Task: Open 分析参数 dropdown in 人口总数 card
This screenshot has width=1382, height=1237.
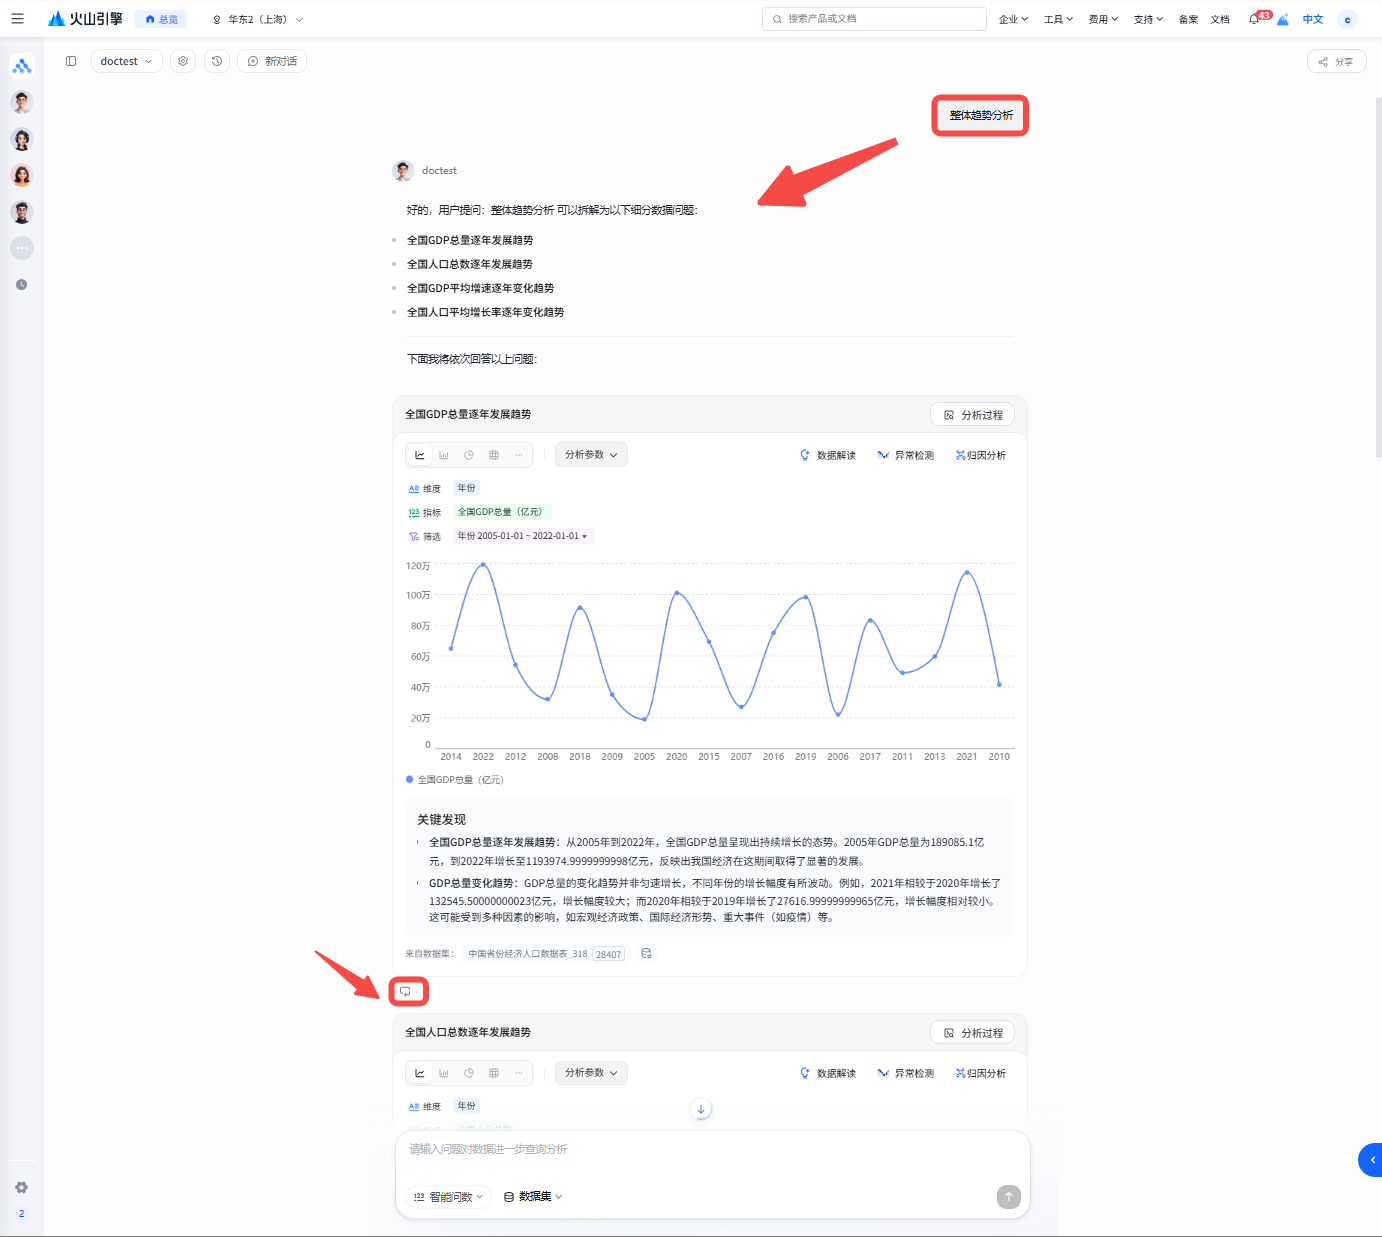Action: [591, 1073]
